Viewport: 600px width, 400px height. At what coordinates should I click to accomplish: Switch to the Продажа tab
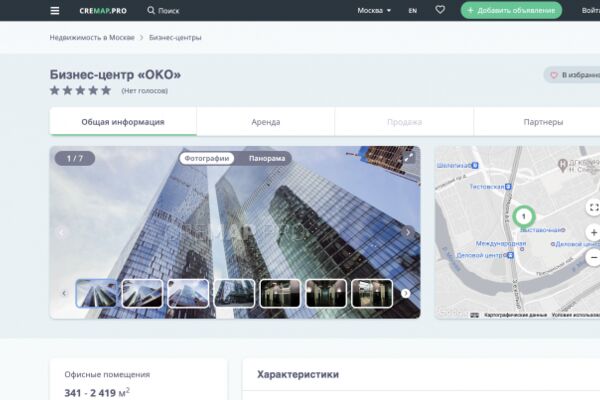tap(404, 122)
